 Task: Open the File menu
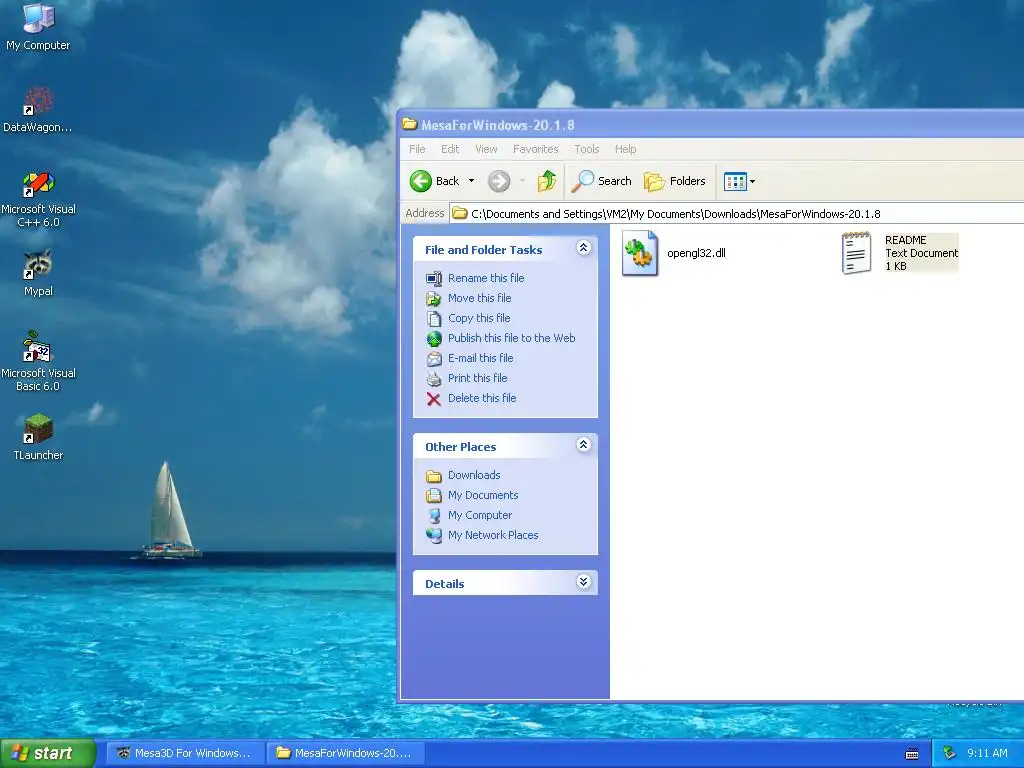coord(417,149)
